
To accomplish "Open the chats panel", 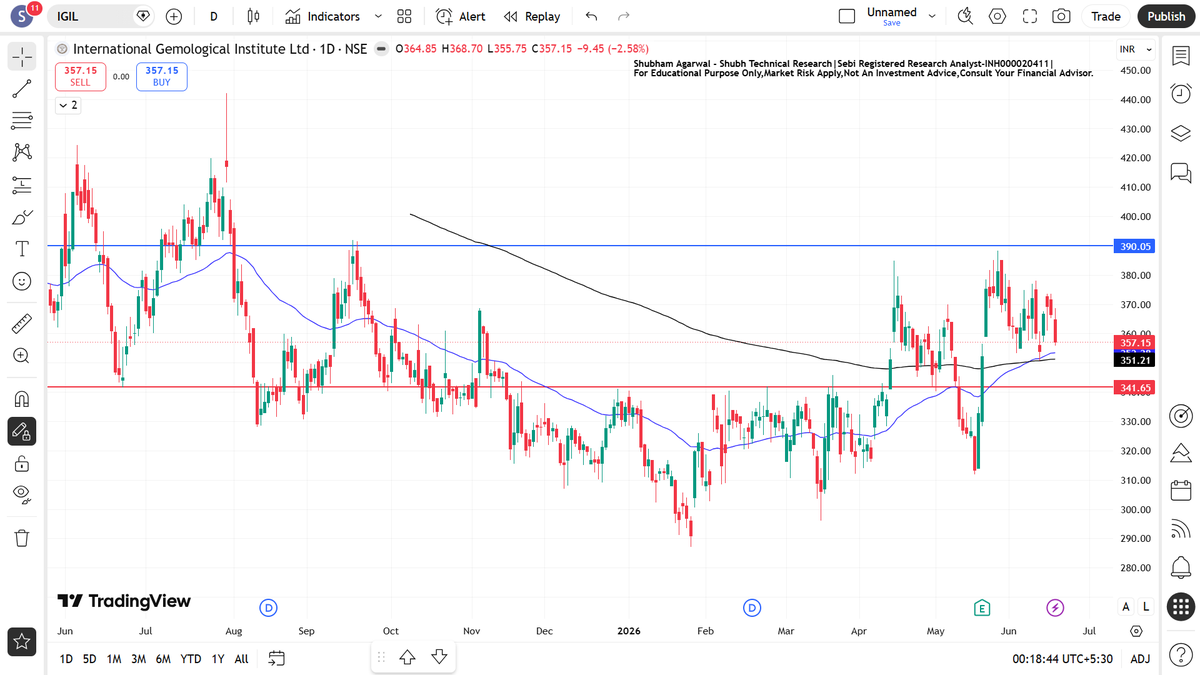I will (x=1180, y=173).
